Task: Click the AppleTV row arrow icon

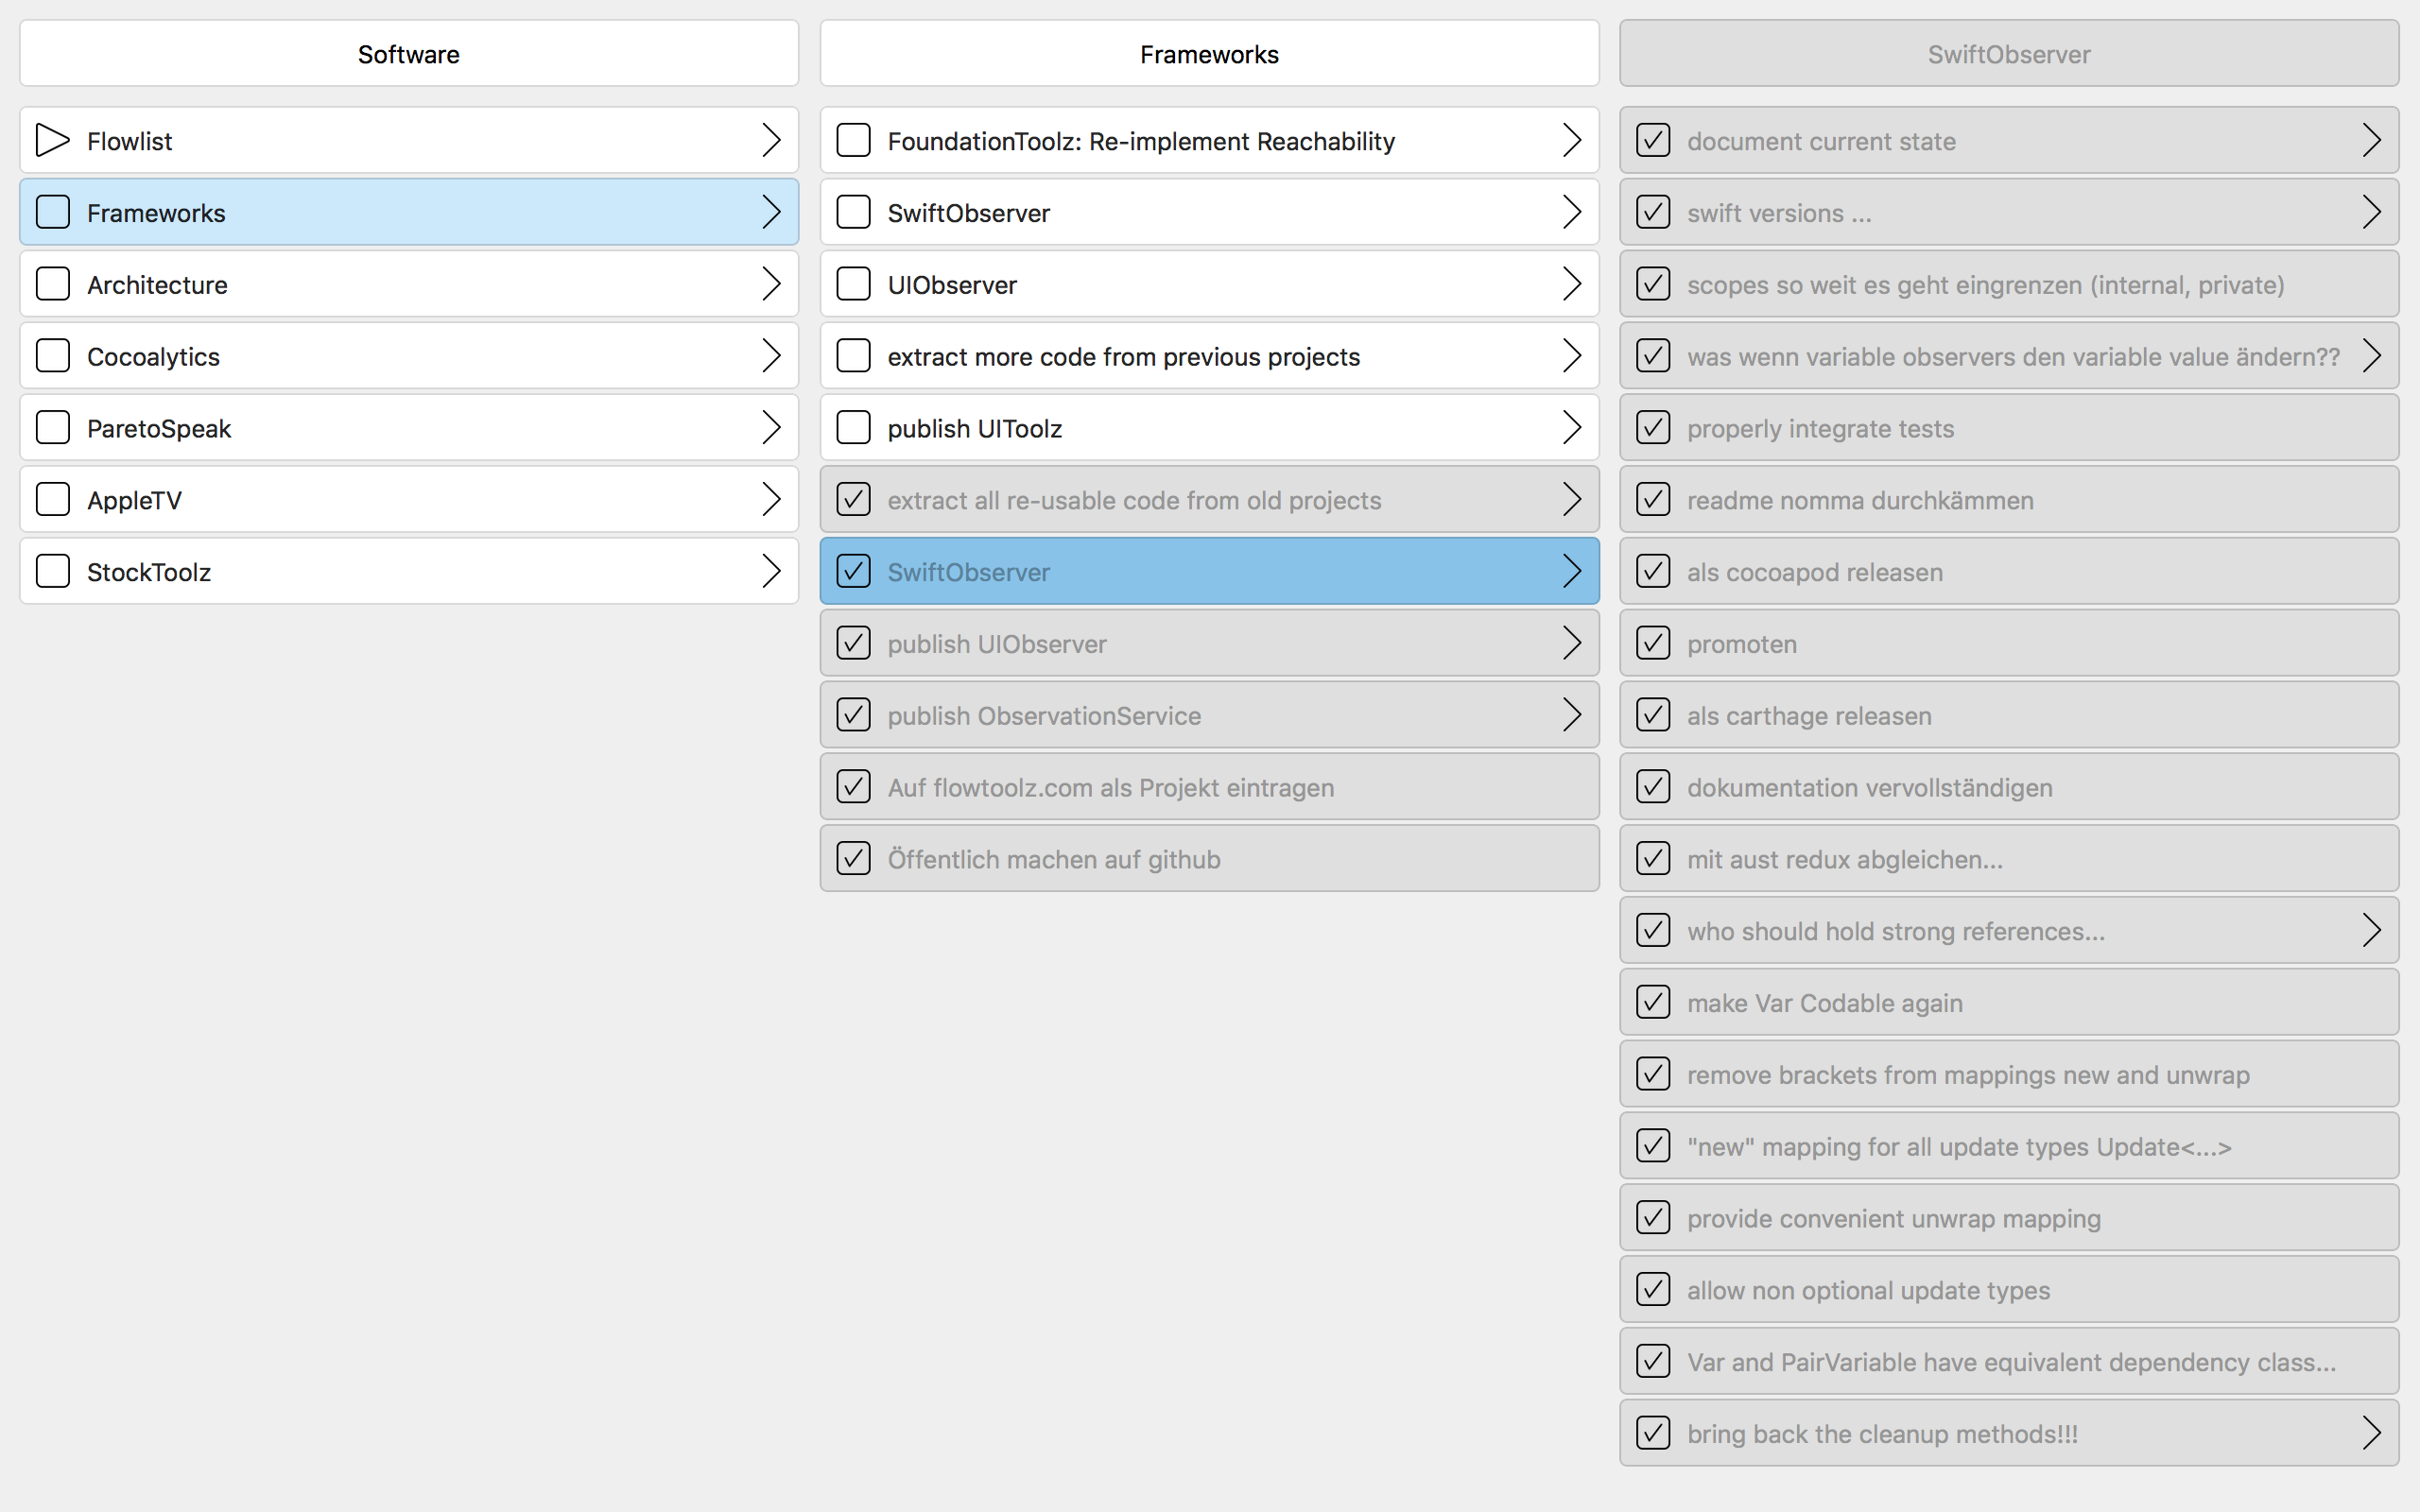Action: 771,498
